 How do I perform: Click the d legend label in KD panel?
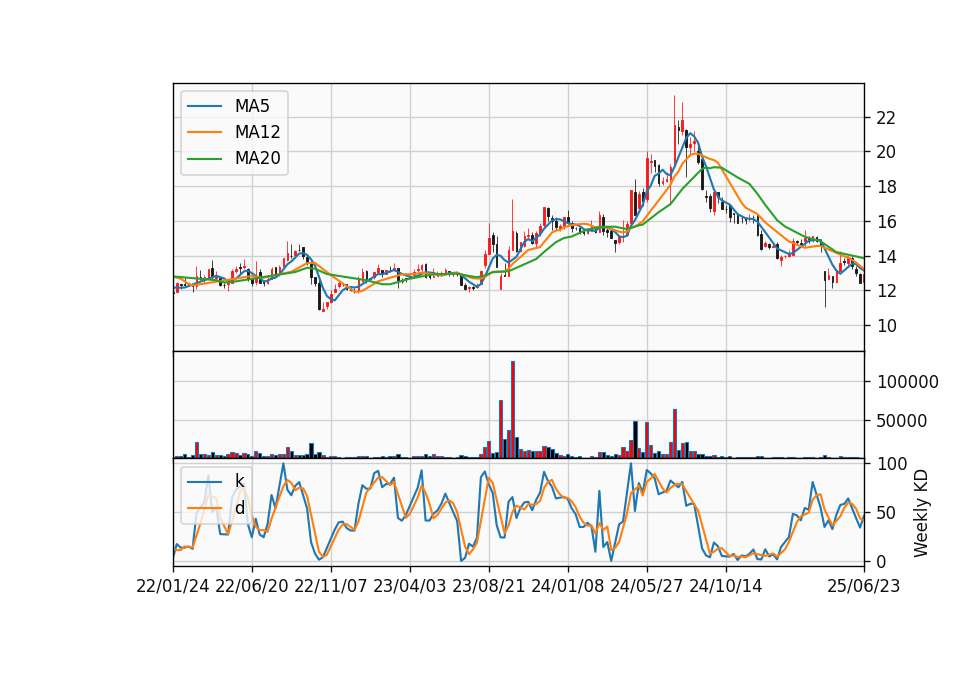coord(239,508)
